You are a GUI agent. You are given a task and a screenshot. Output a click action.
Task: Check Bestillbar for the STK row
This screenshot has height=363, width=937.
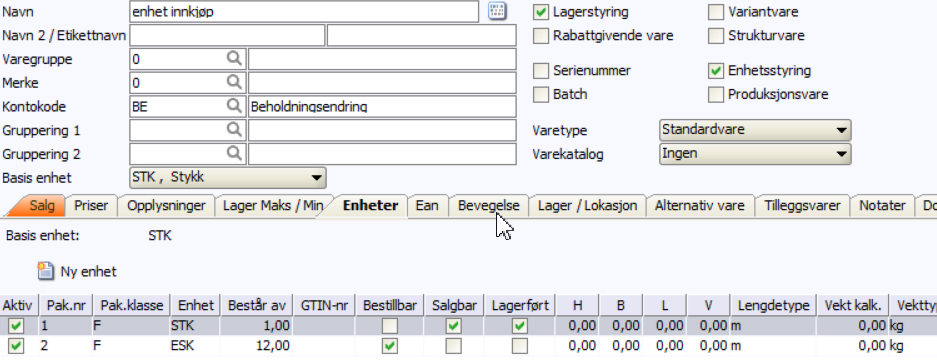click(390, 326)
